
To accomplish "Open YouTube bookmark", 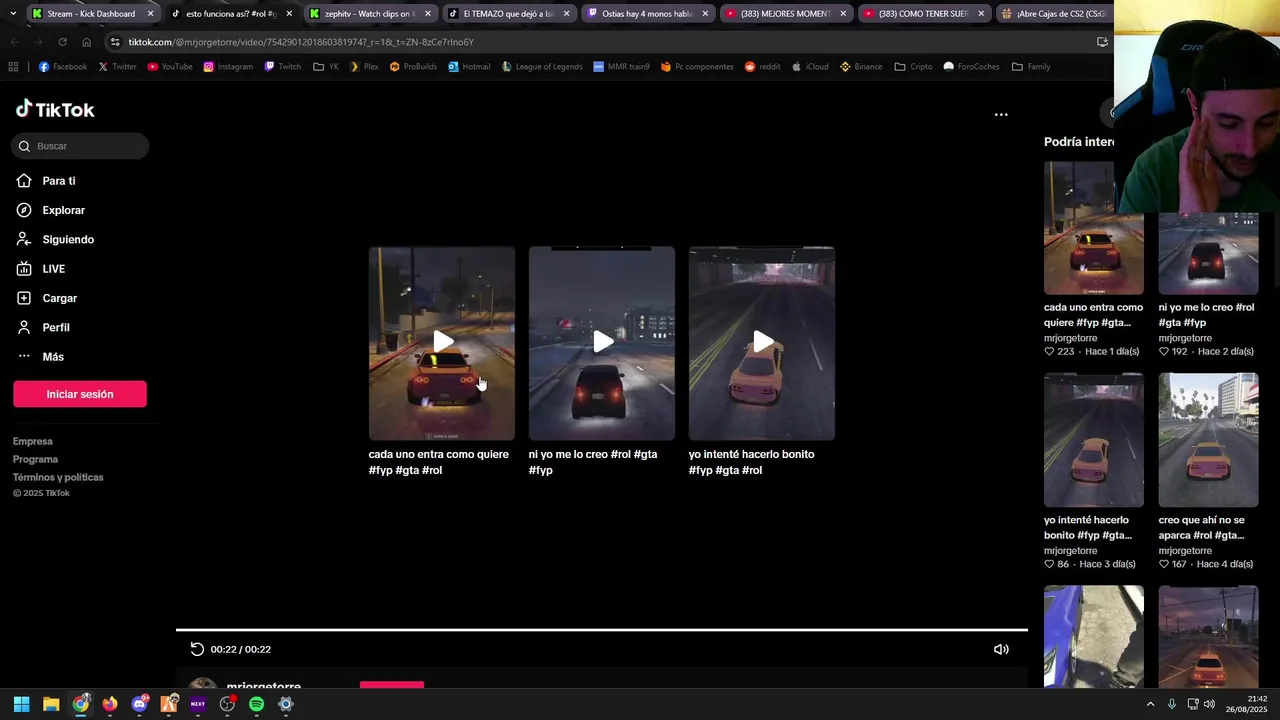I will (170, 67).
